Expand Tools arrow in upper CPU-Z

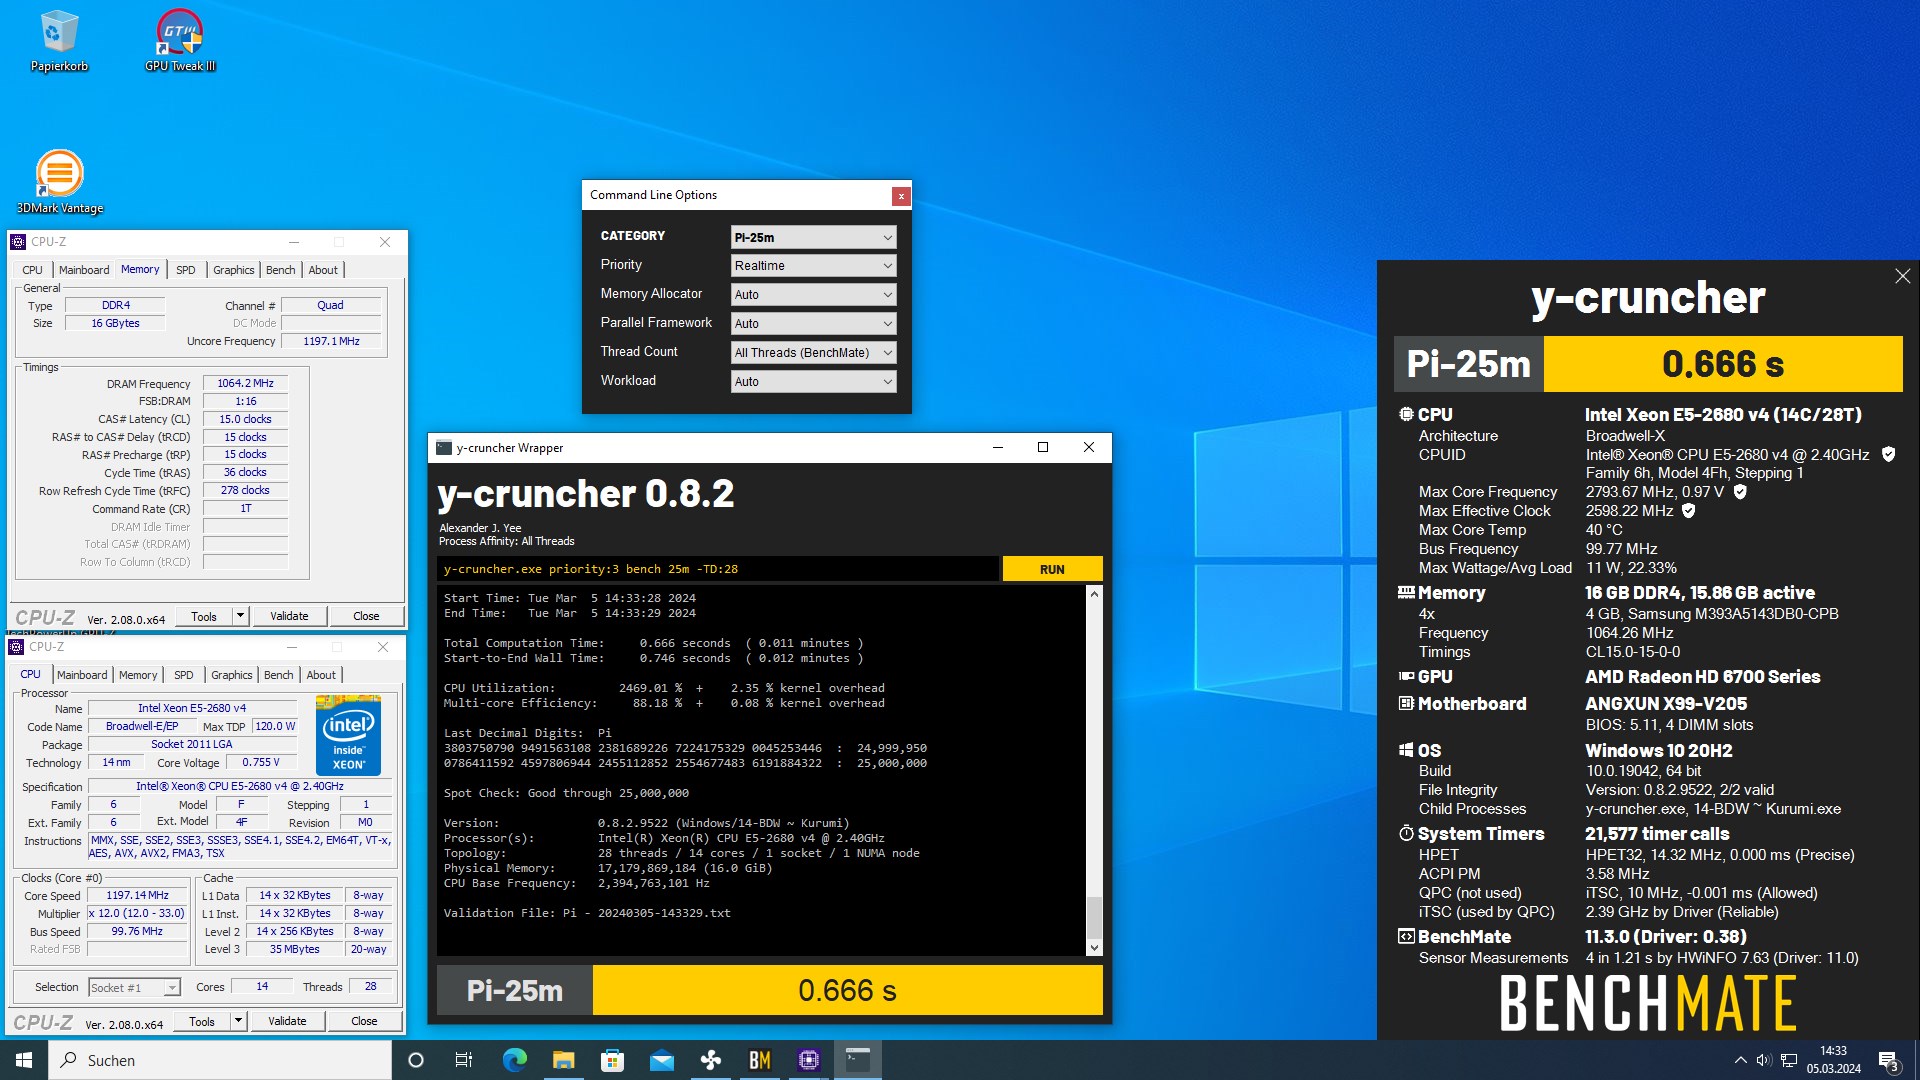coord(240,616)
